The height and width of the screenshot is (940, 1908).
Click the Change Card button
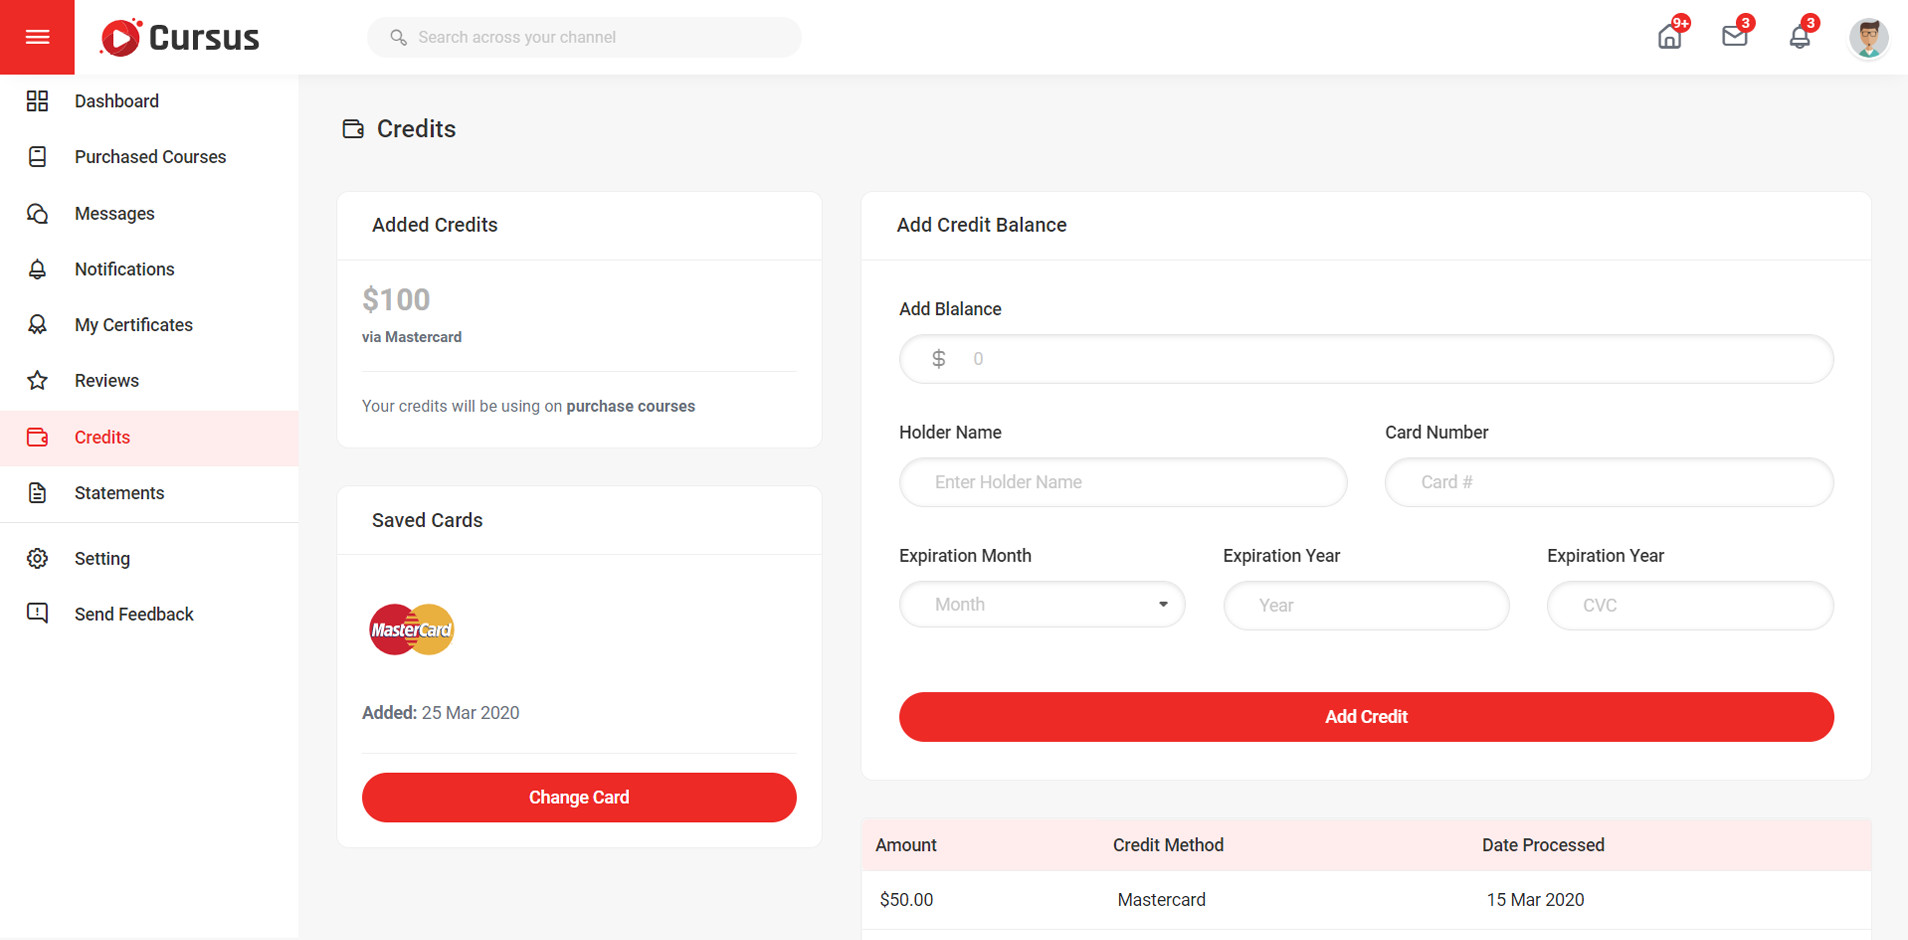(x=579, y=797)
